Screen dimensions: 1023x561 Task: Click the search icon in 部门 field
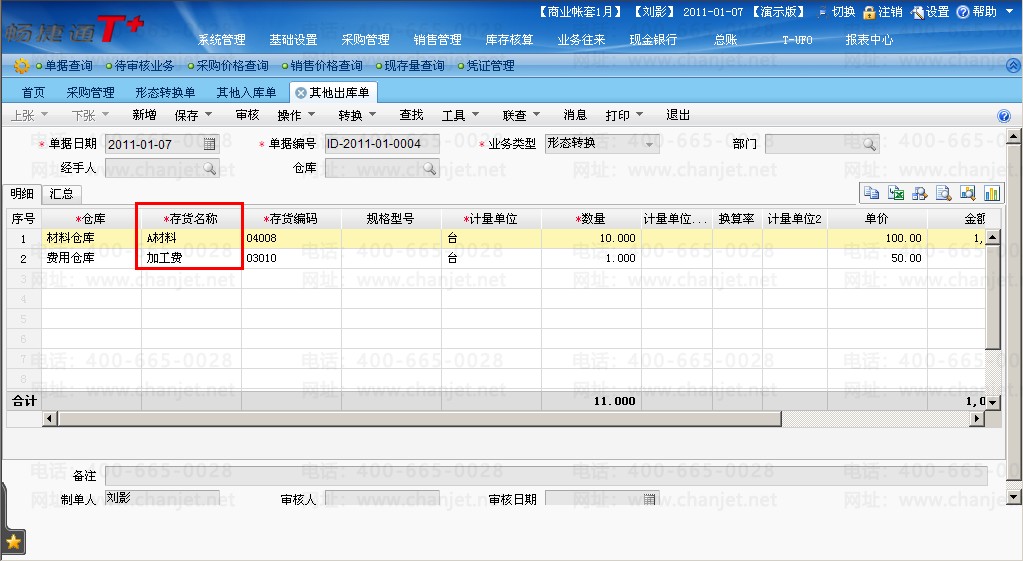pyautogui.click(x=869, y=144)
